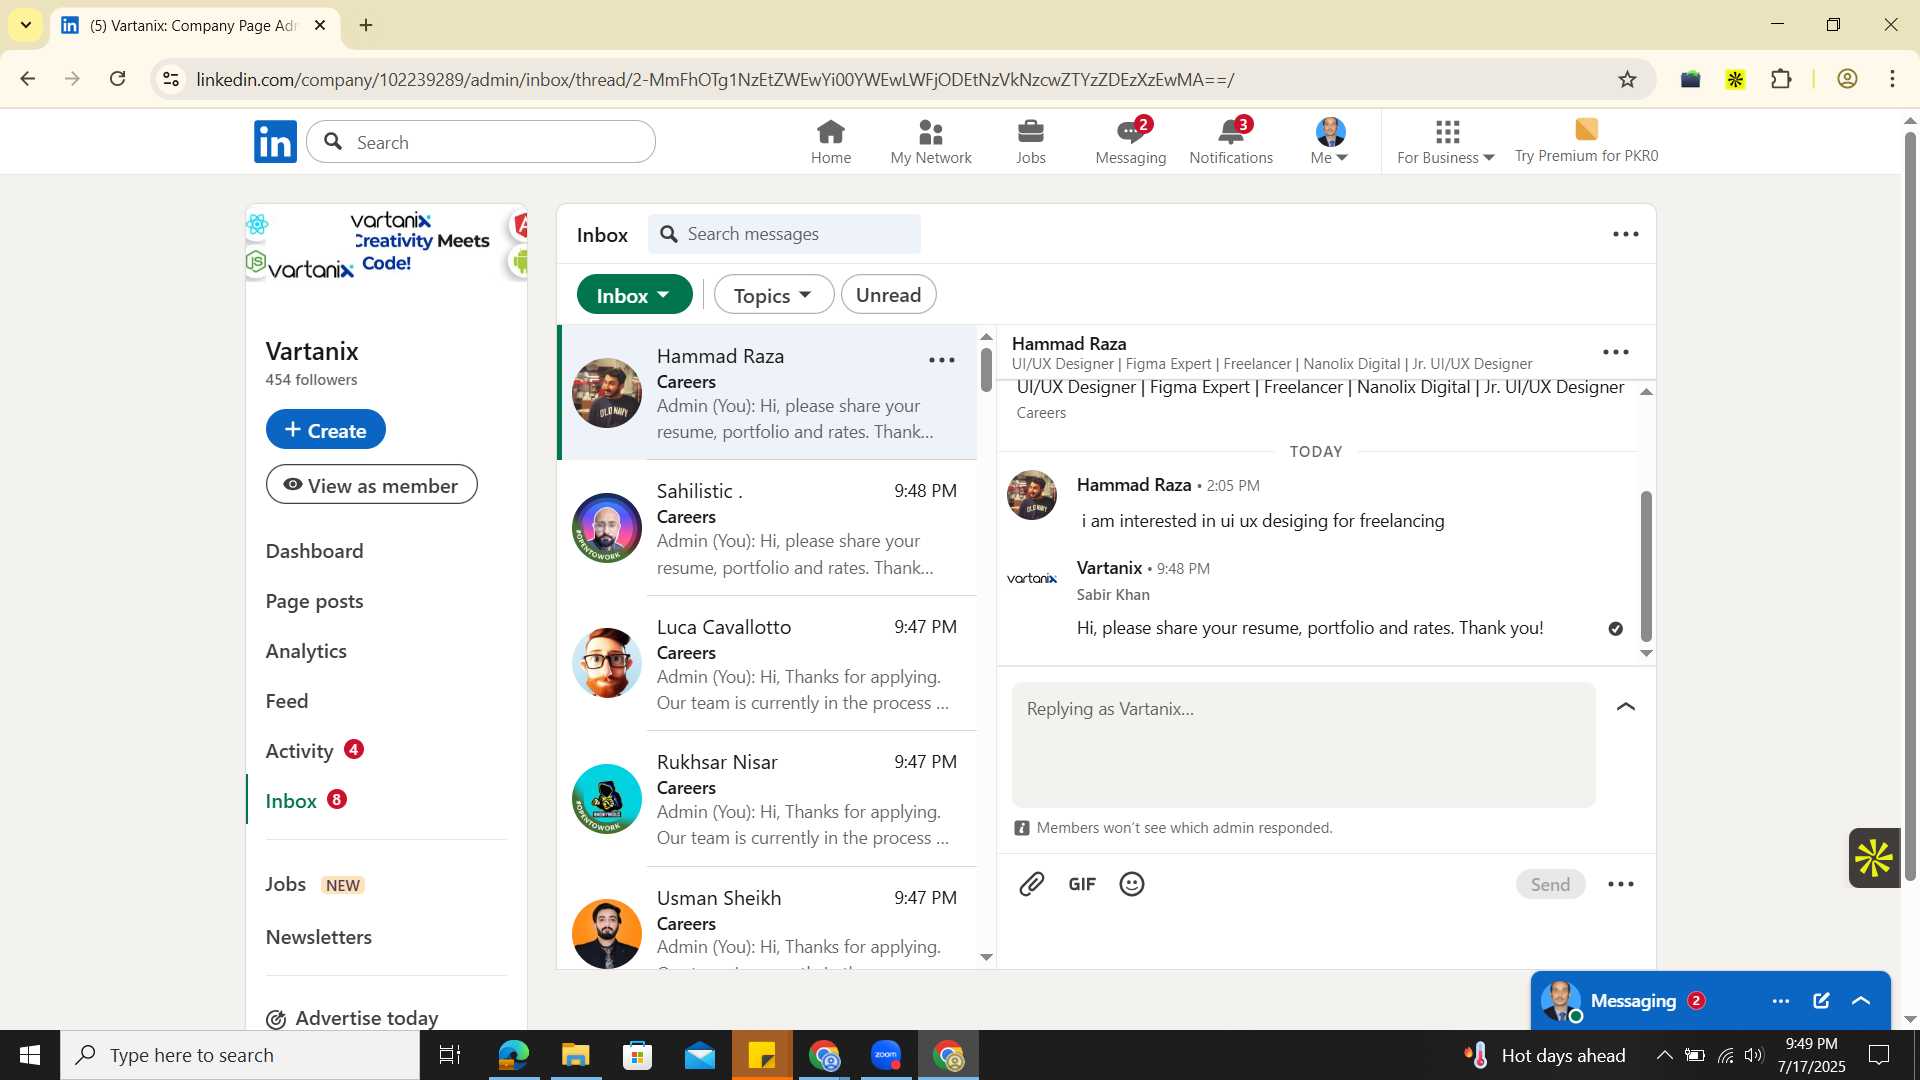
Task: Go back in browser
Action: click(27, 79)
